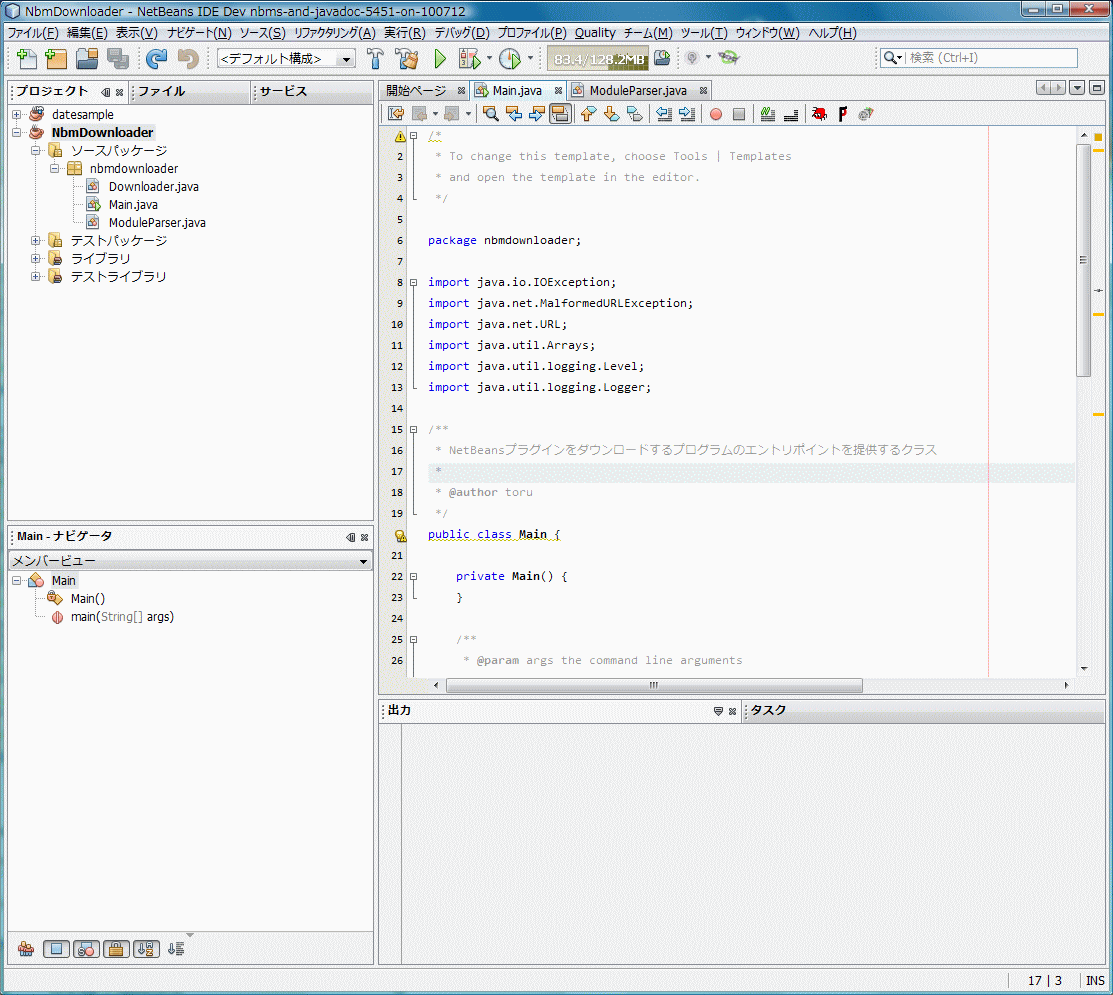Click the editor's horizontal scrollbar thumb
This screenshot has width=1113, height=995.
[654, 686]
